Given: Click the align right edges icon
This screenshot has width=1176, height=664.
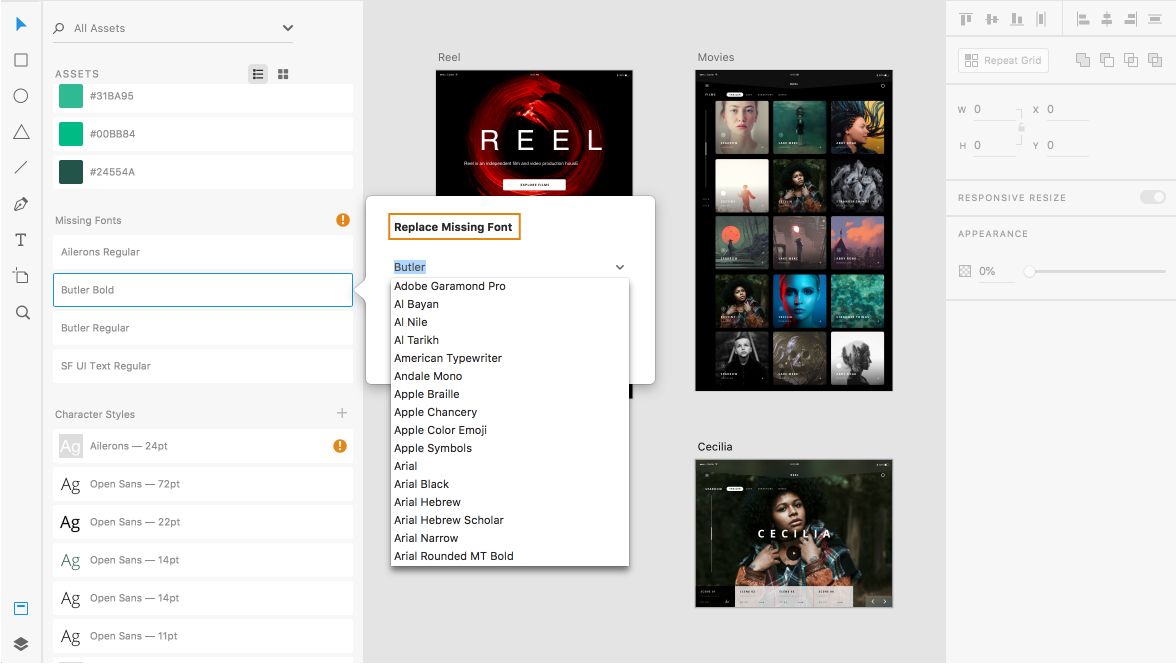Looking at the screenshot, I should pos(1131,20).
